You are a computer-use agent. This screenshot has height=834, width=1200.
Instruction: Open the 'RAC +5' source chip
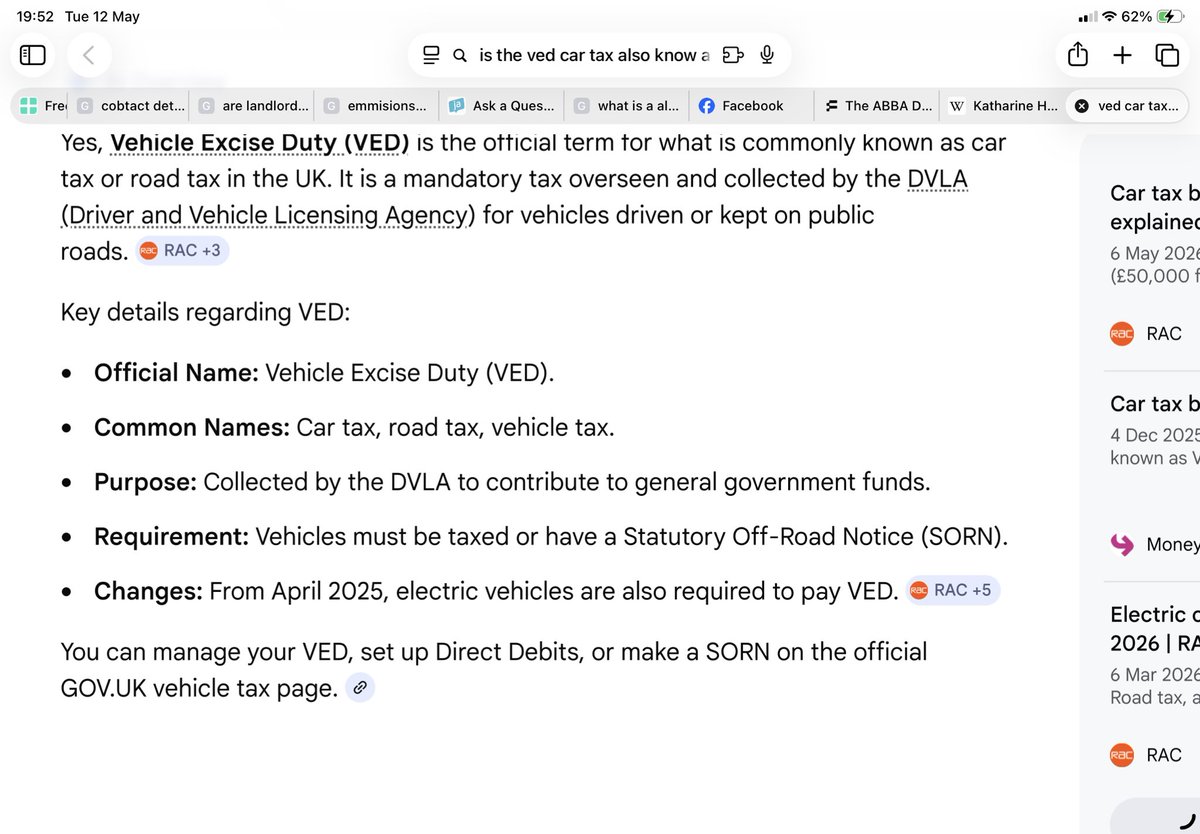tap(953, 590)
